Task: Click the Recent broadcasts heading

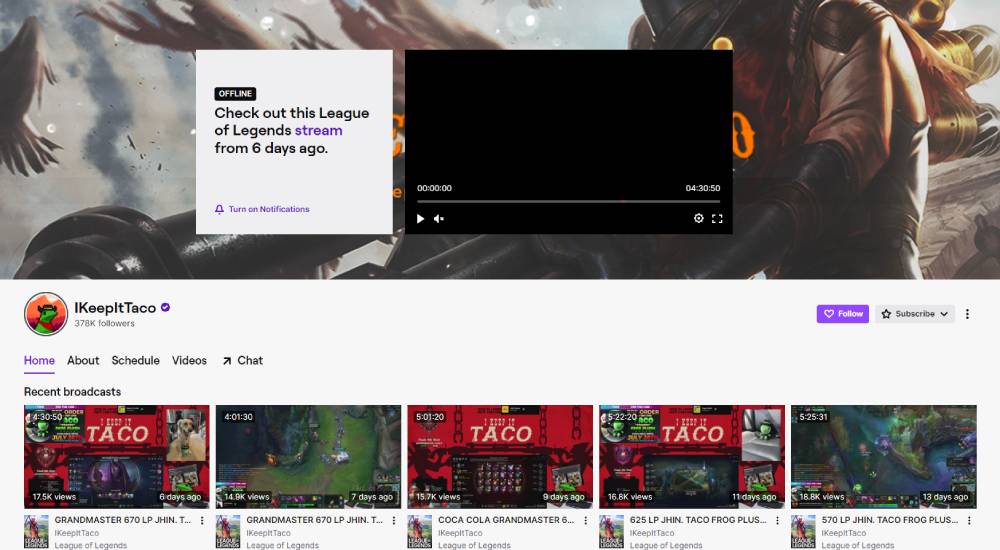Action: [x=73, y=392]
